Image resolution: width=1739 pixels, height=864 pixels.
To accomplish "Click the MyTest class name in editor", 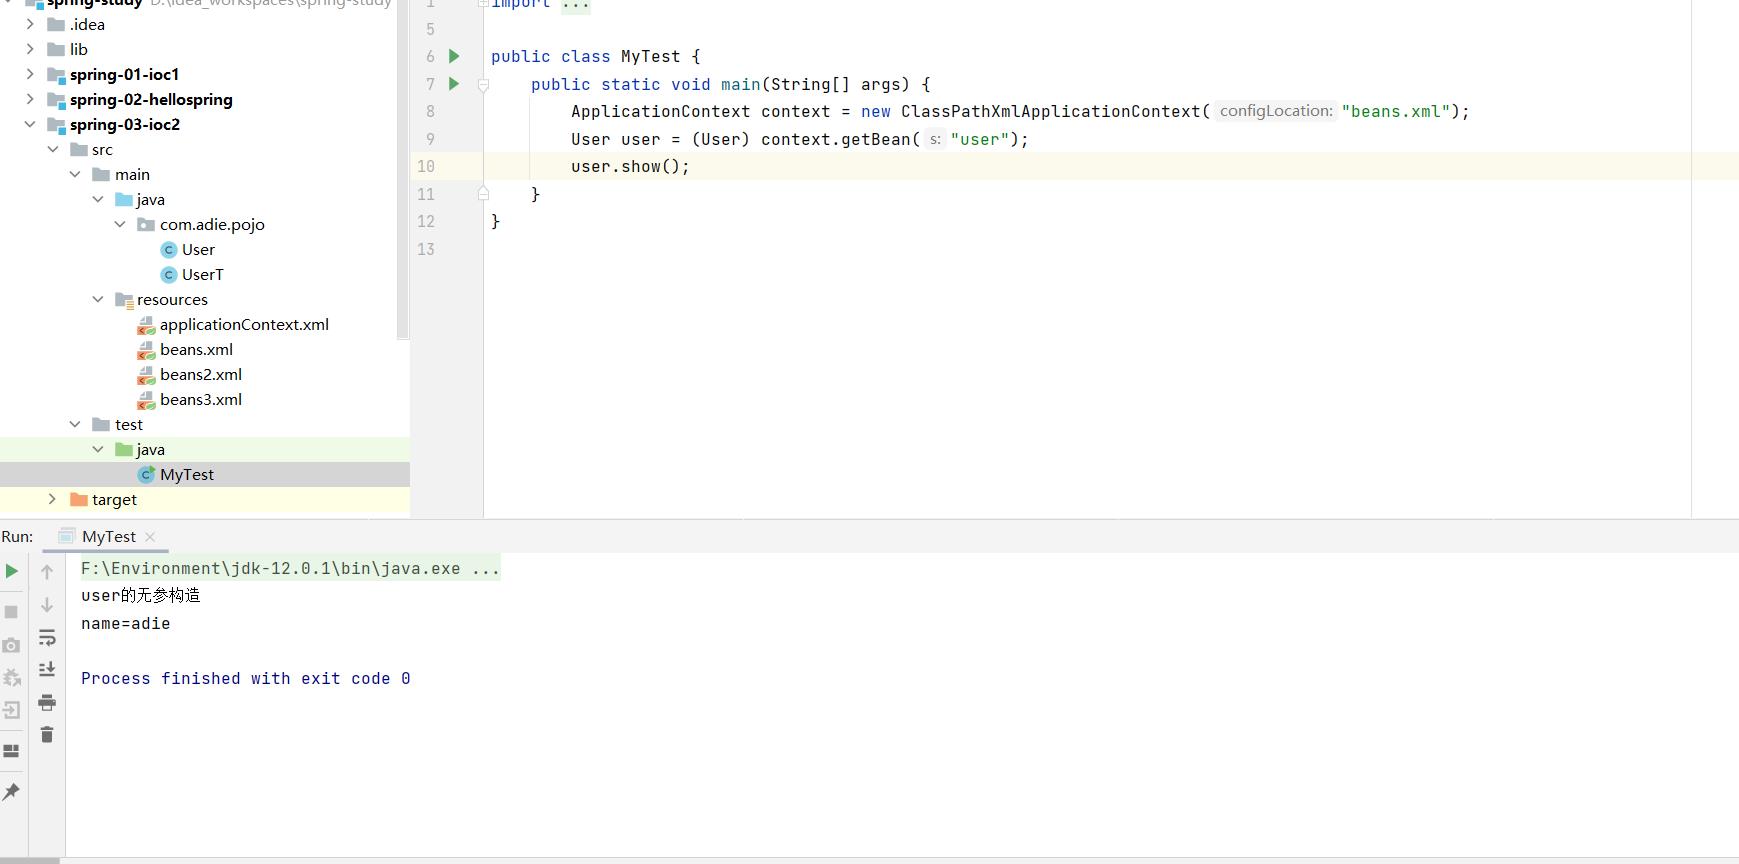I will click(x=650, y=56).
